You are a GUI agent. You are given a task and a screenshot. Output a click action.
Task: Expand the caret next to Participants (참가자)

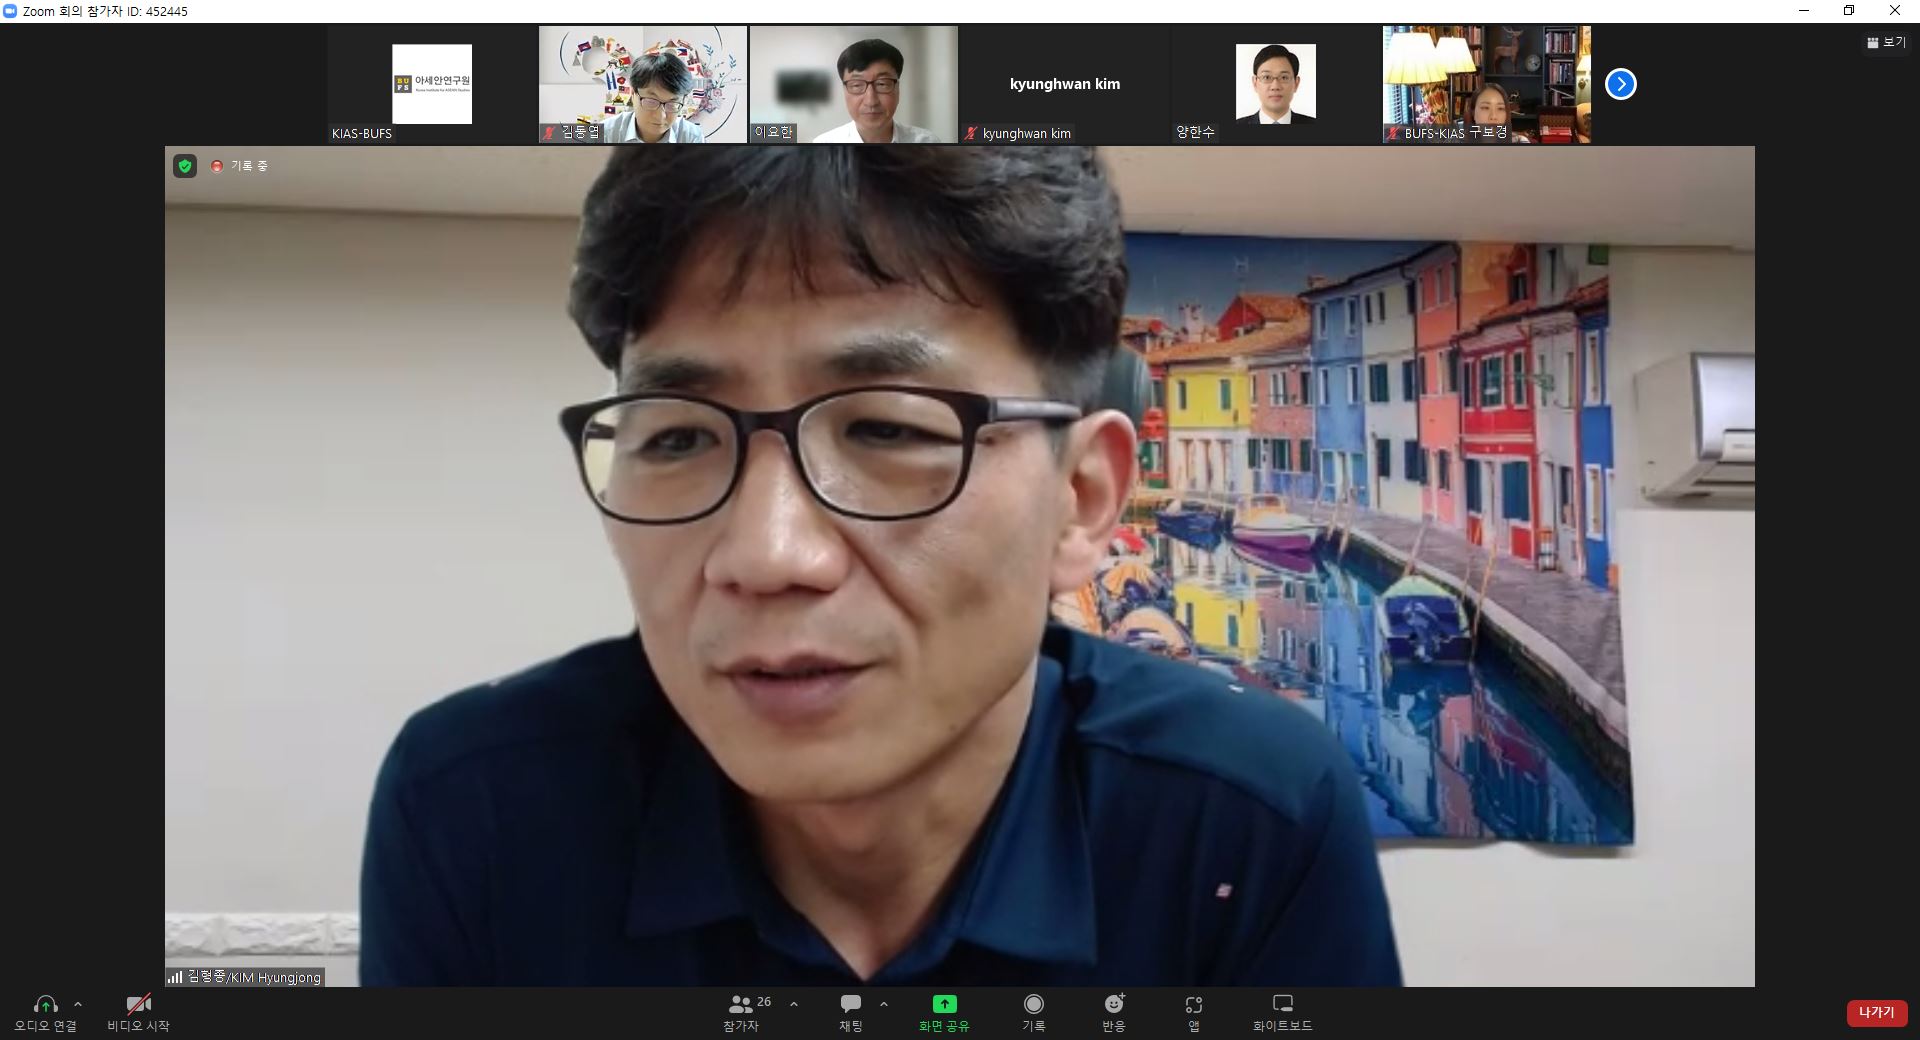click(x=794, y=1004)
